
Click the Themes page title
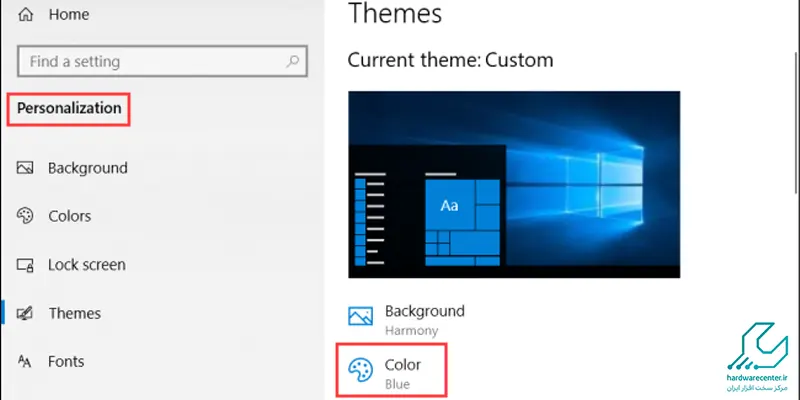(x=395, y=13)
